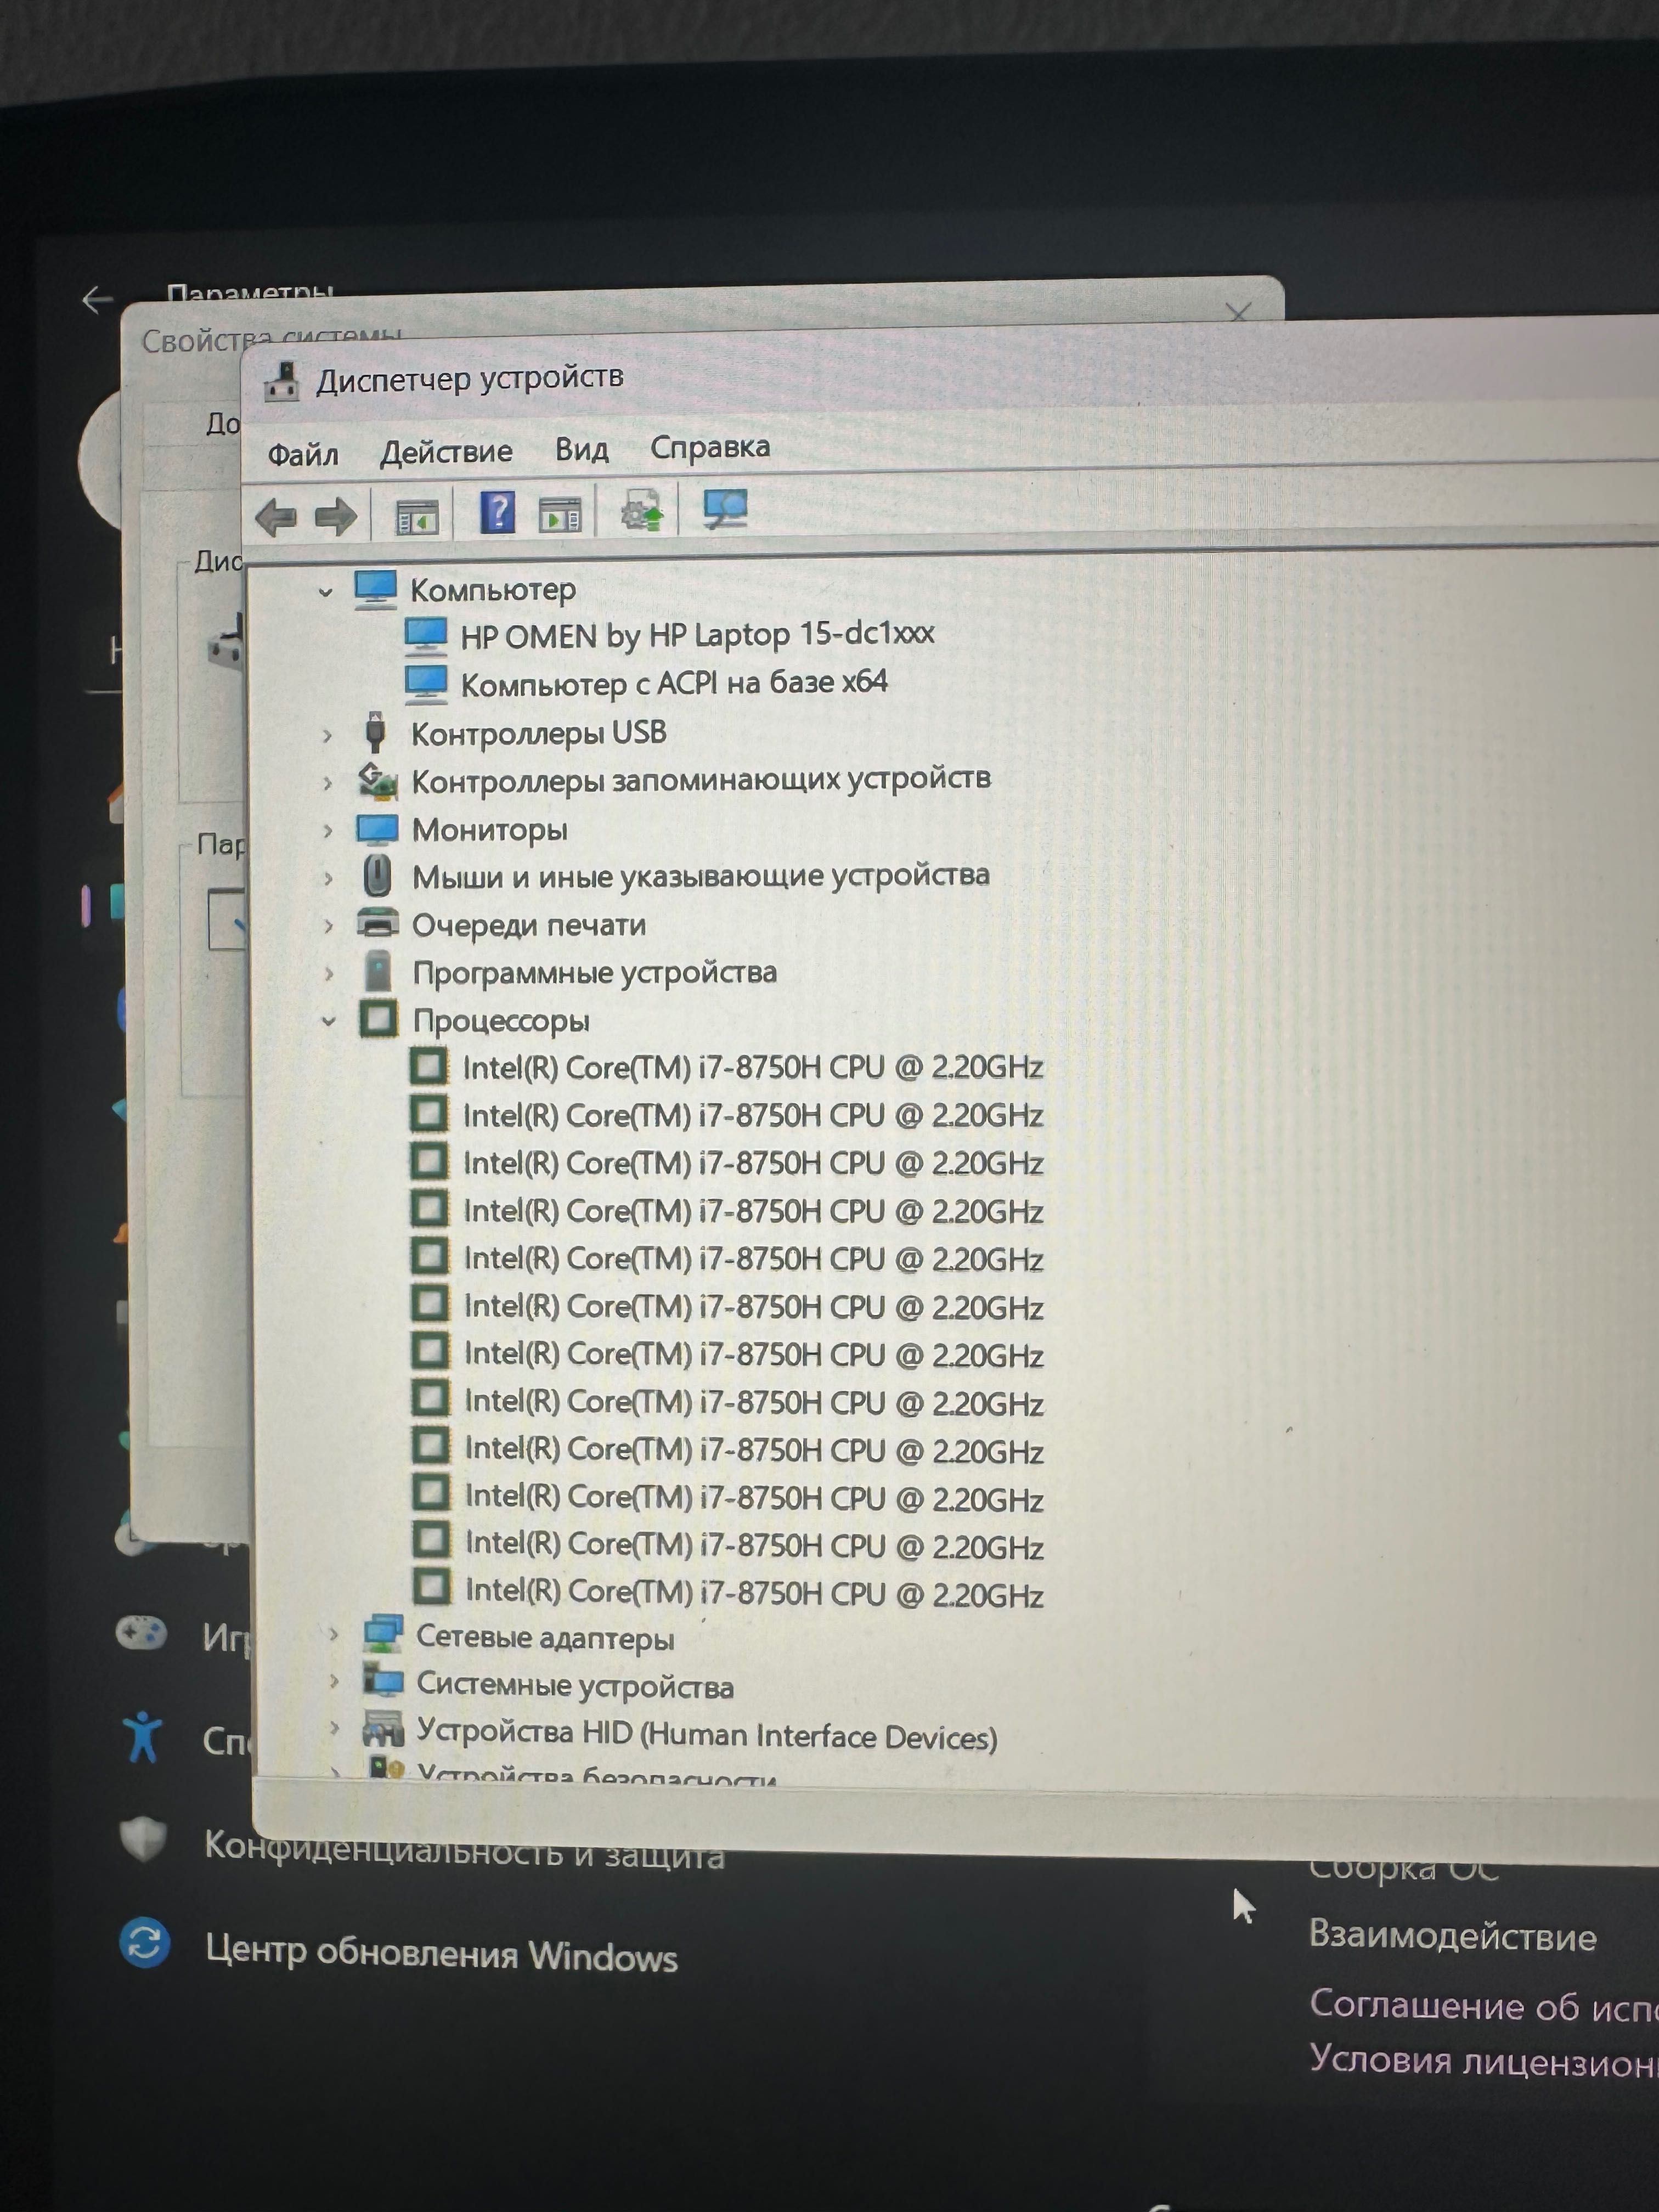Click the USB controllers plug icon
1659x2212 pixels.
point(375,732)
